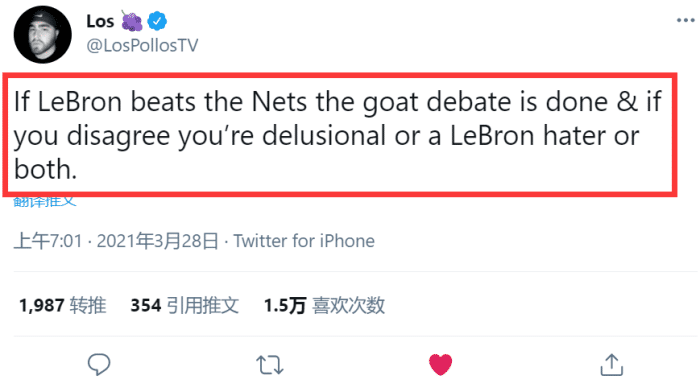Click the reply speech bubble icon
Screen dimensions: 700x388
pos(99,364)
